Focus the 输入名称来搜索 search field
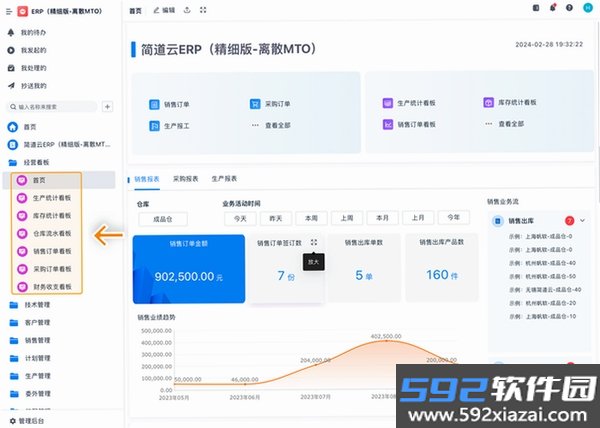 (52, 107)
